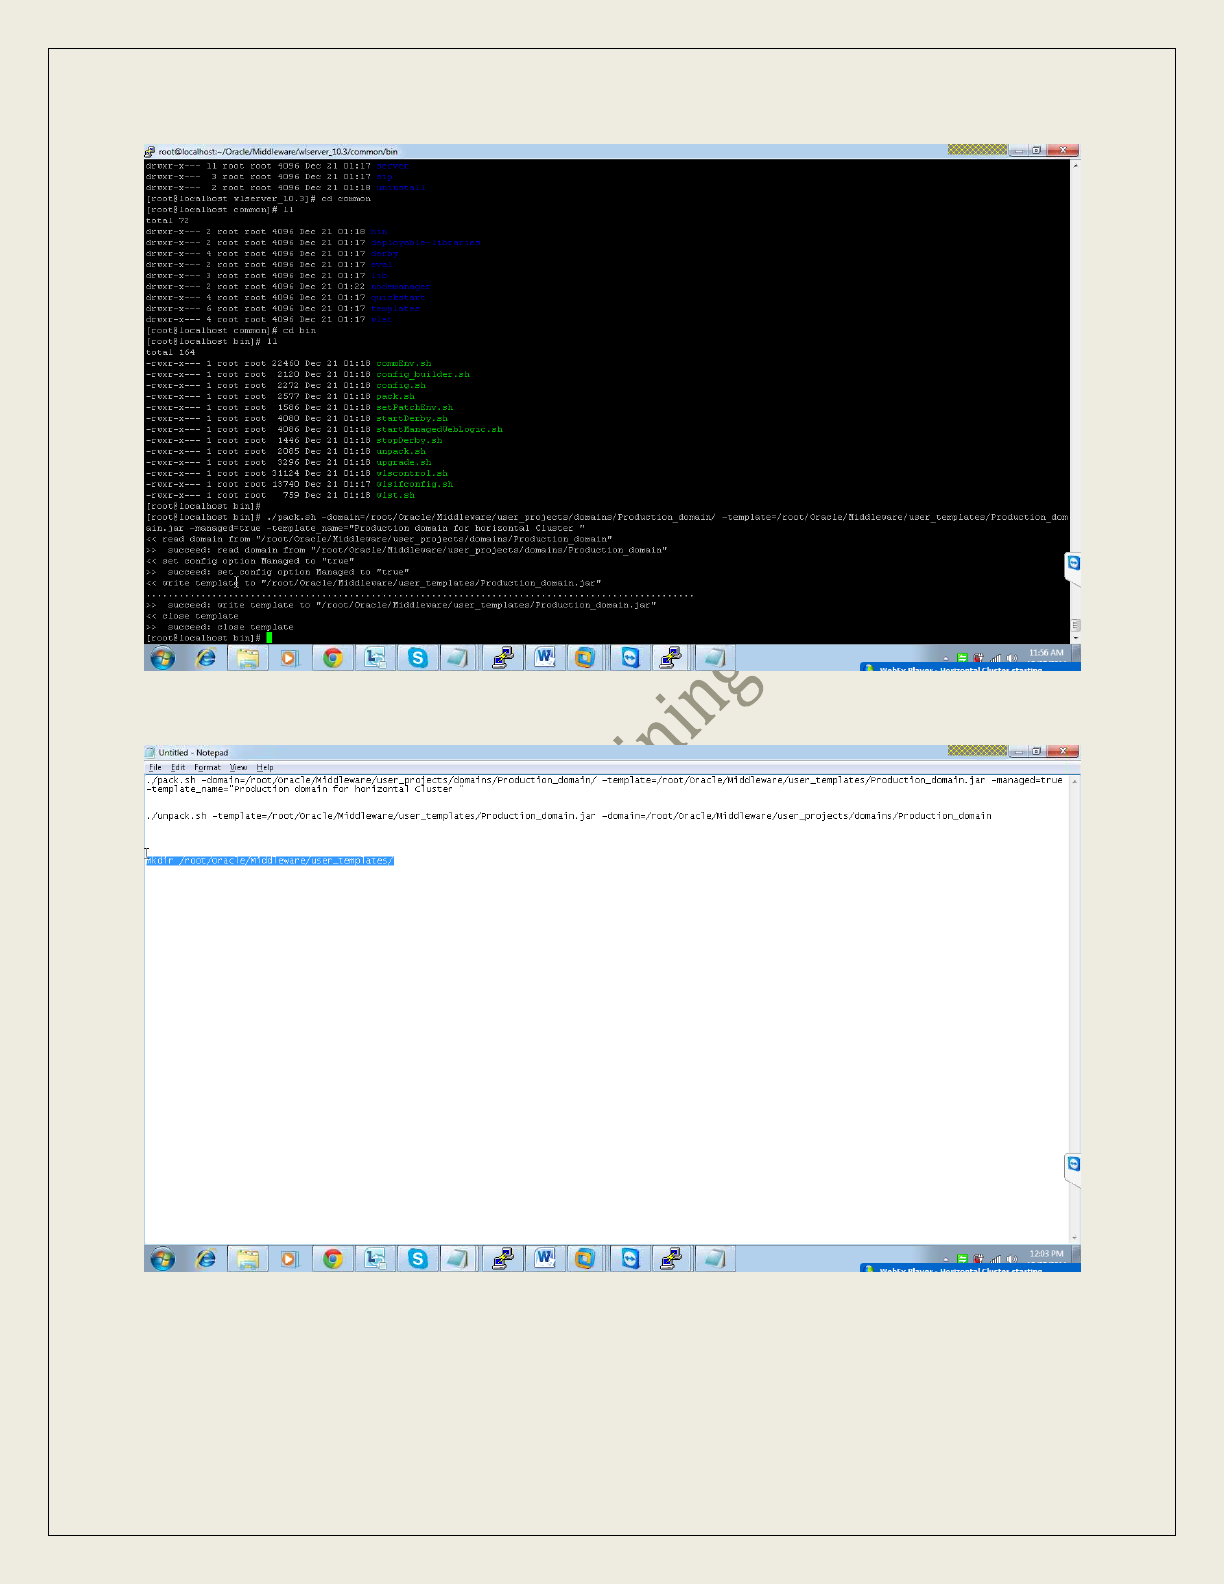
Task: Open Notepad's Format menu
Action: pos(207,768)
